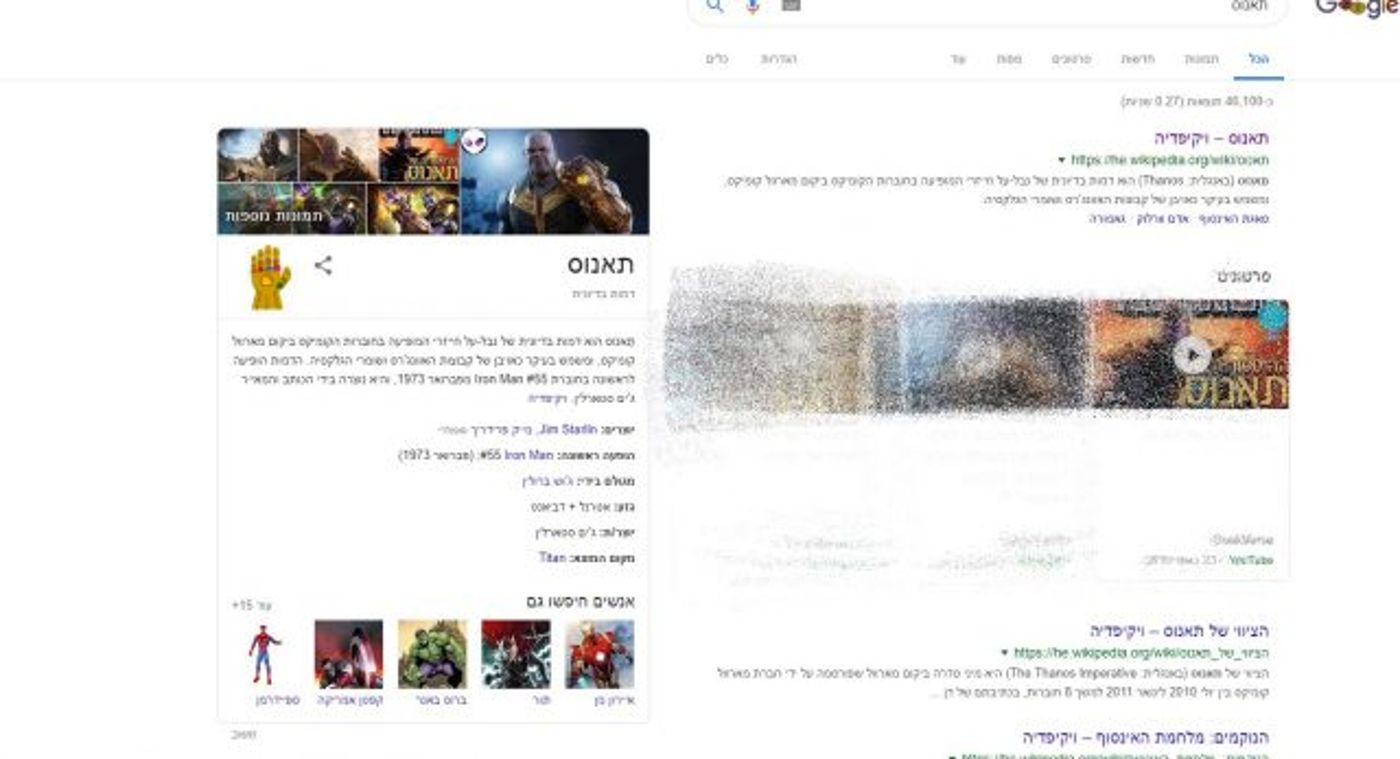Click עוד 15+ to see more people

click(x=251, y=605)
